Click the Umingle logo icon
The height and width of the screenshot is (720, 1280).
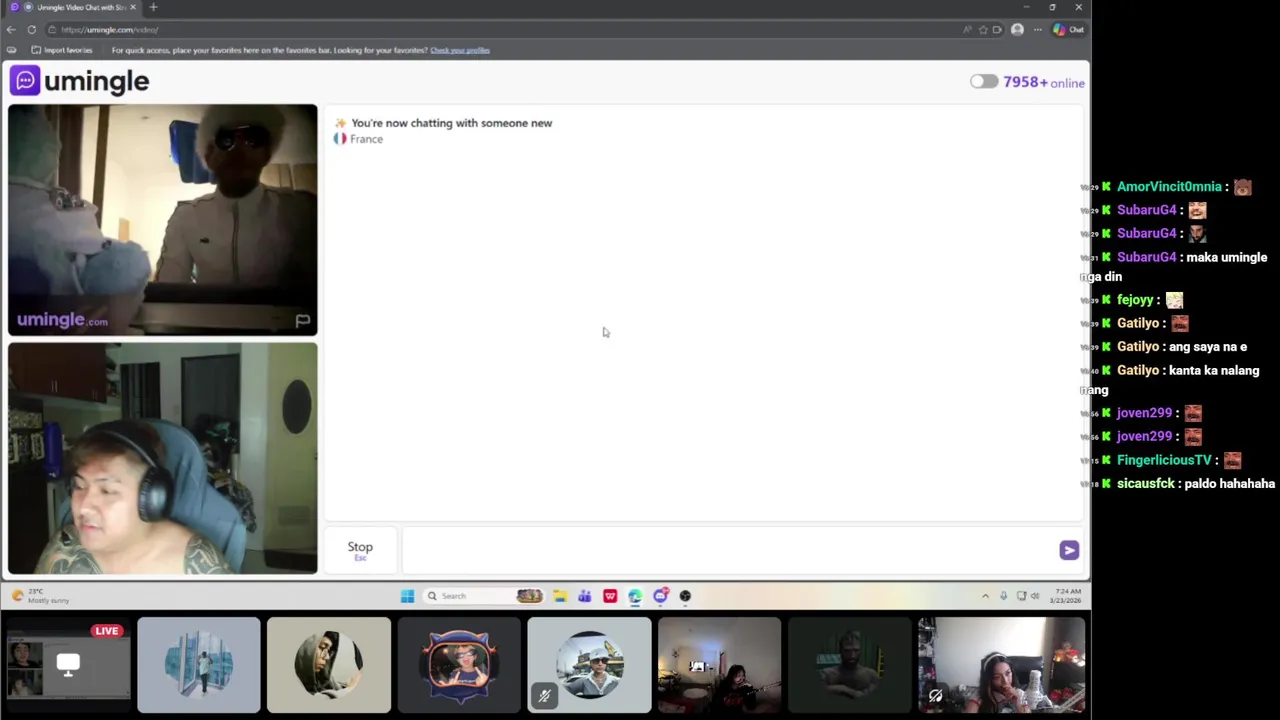tap(25, 81)
